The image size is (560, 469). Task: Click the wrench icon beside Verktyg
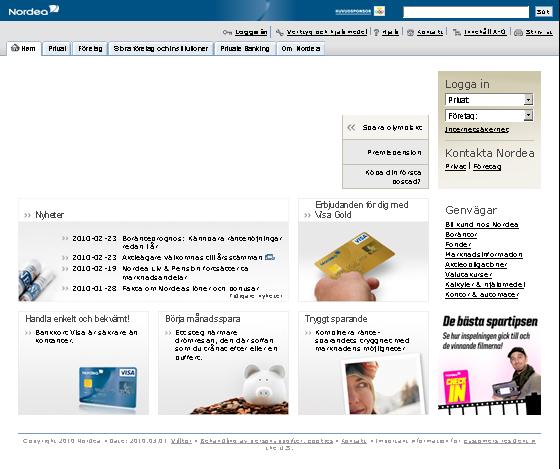pos(280,32)
